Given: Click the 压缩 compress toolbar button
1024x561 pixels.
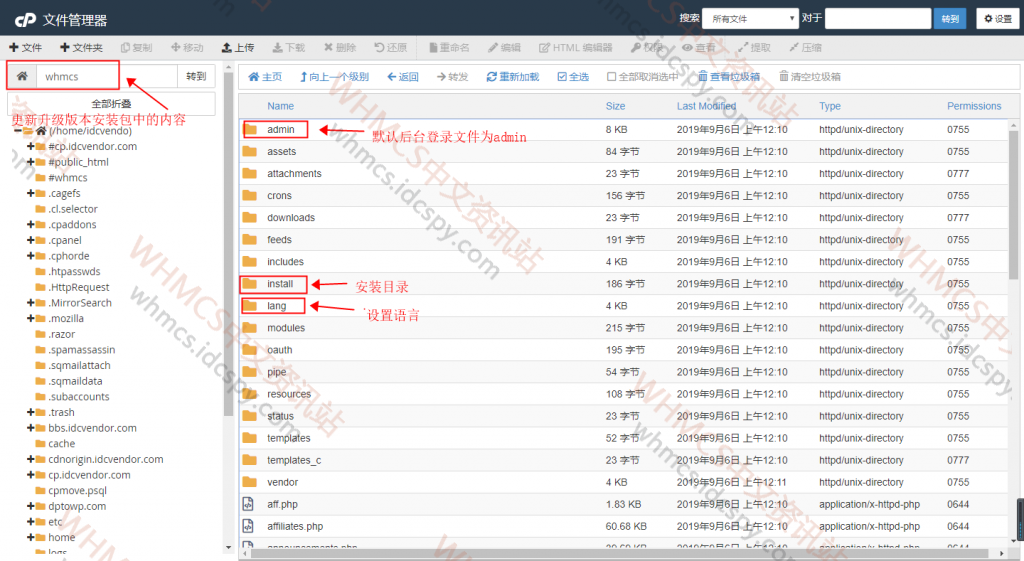Looking at the screenshot, I should (805, 48).
